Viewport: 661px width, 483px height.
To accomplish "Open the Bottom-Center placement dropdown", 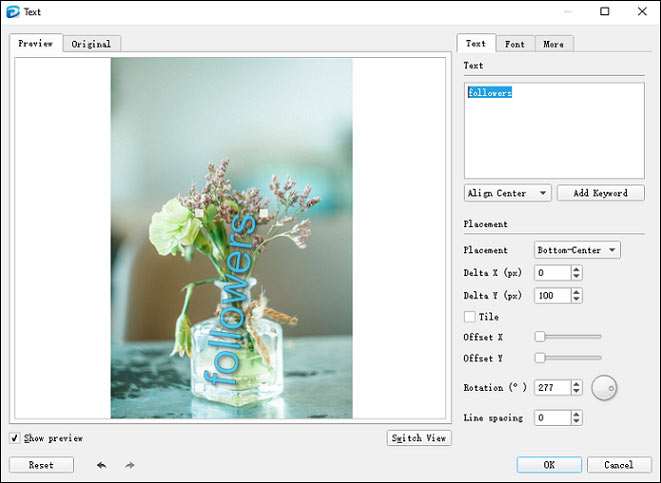I will pos(577,250).
